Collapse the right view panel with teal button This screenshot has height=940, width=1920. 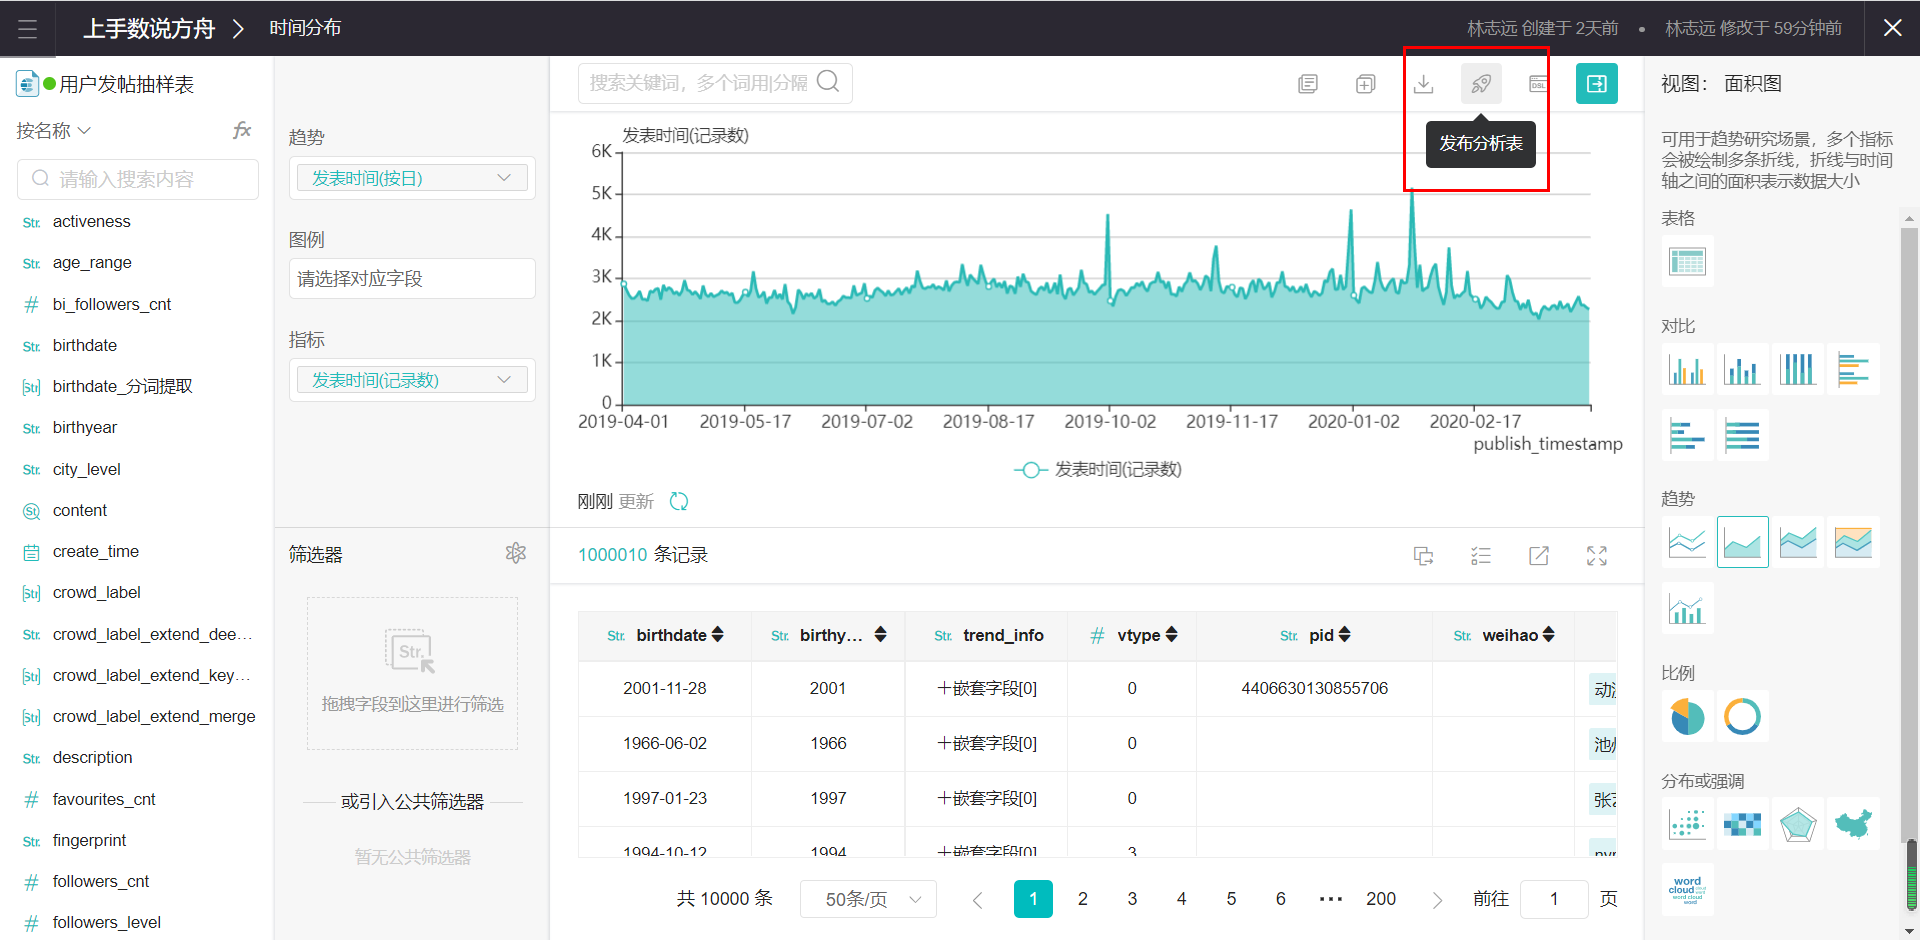point(1597,84)
